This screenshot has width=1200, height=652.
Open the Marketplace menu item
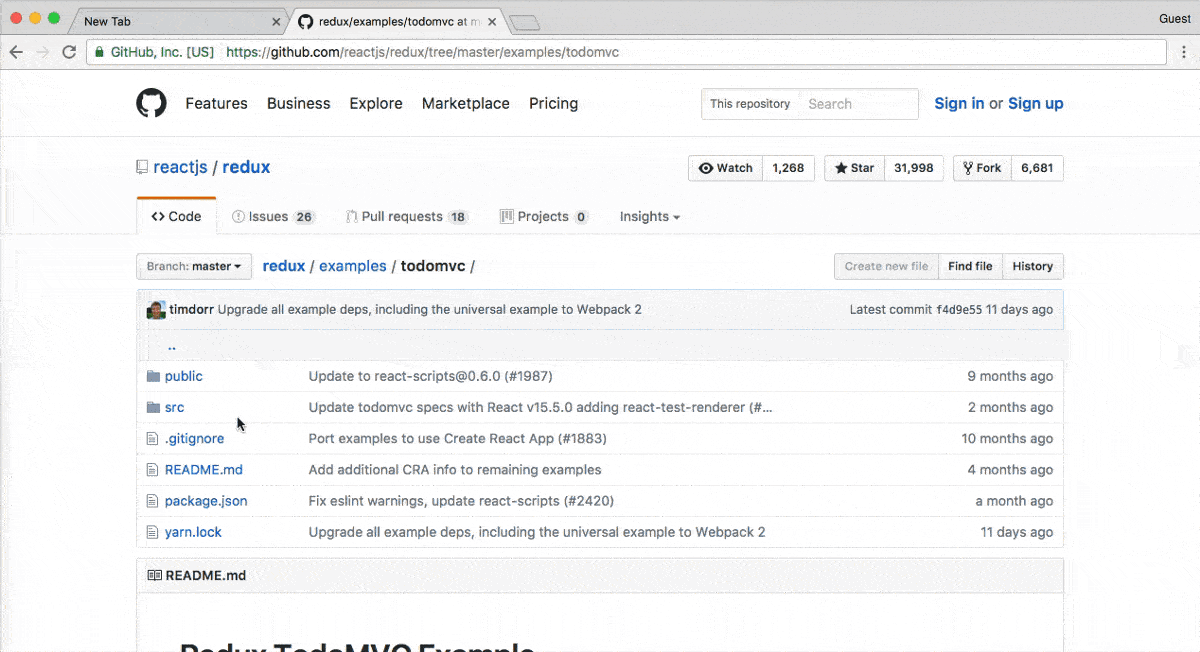[465, 103]
